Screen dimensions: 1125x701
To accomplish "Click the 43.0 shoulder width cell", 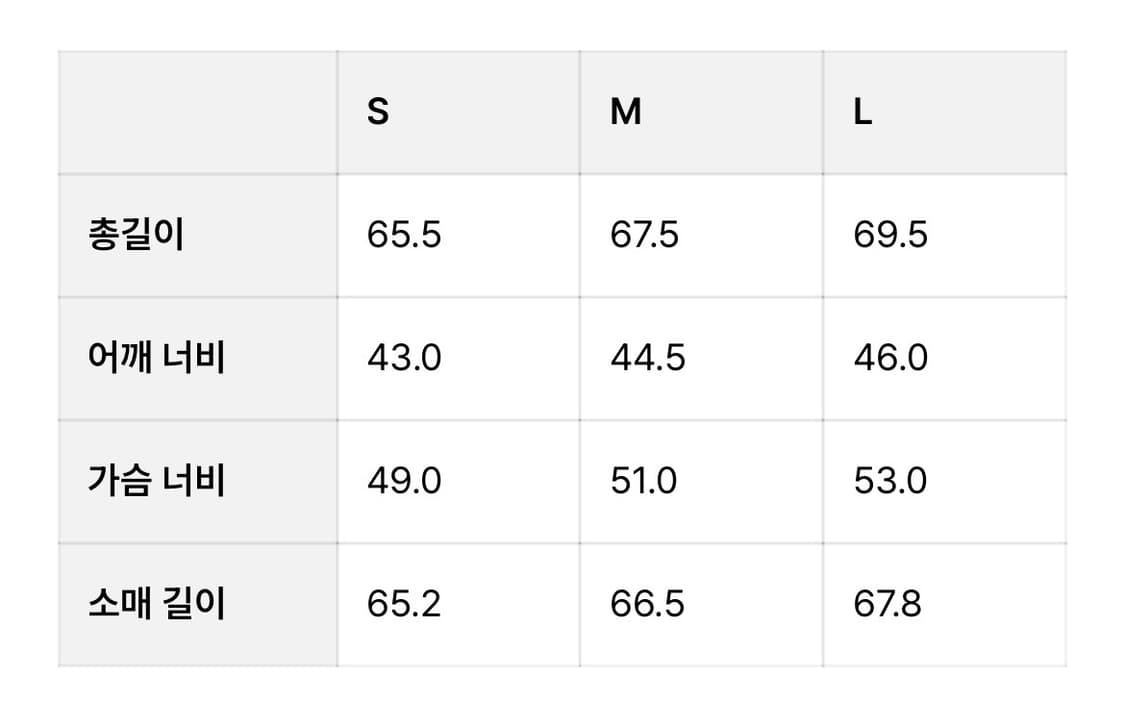I will [x=458, y=359].
